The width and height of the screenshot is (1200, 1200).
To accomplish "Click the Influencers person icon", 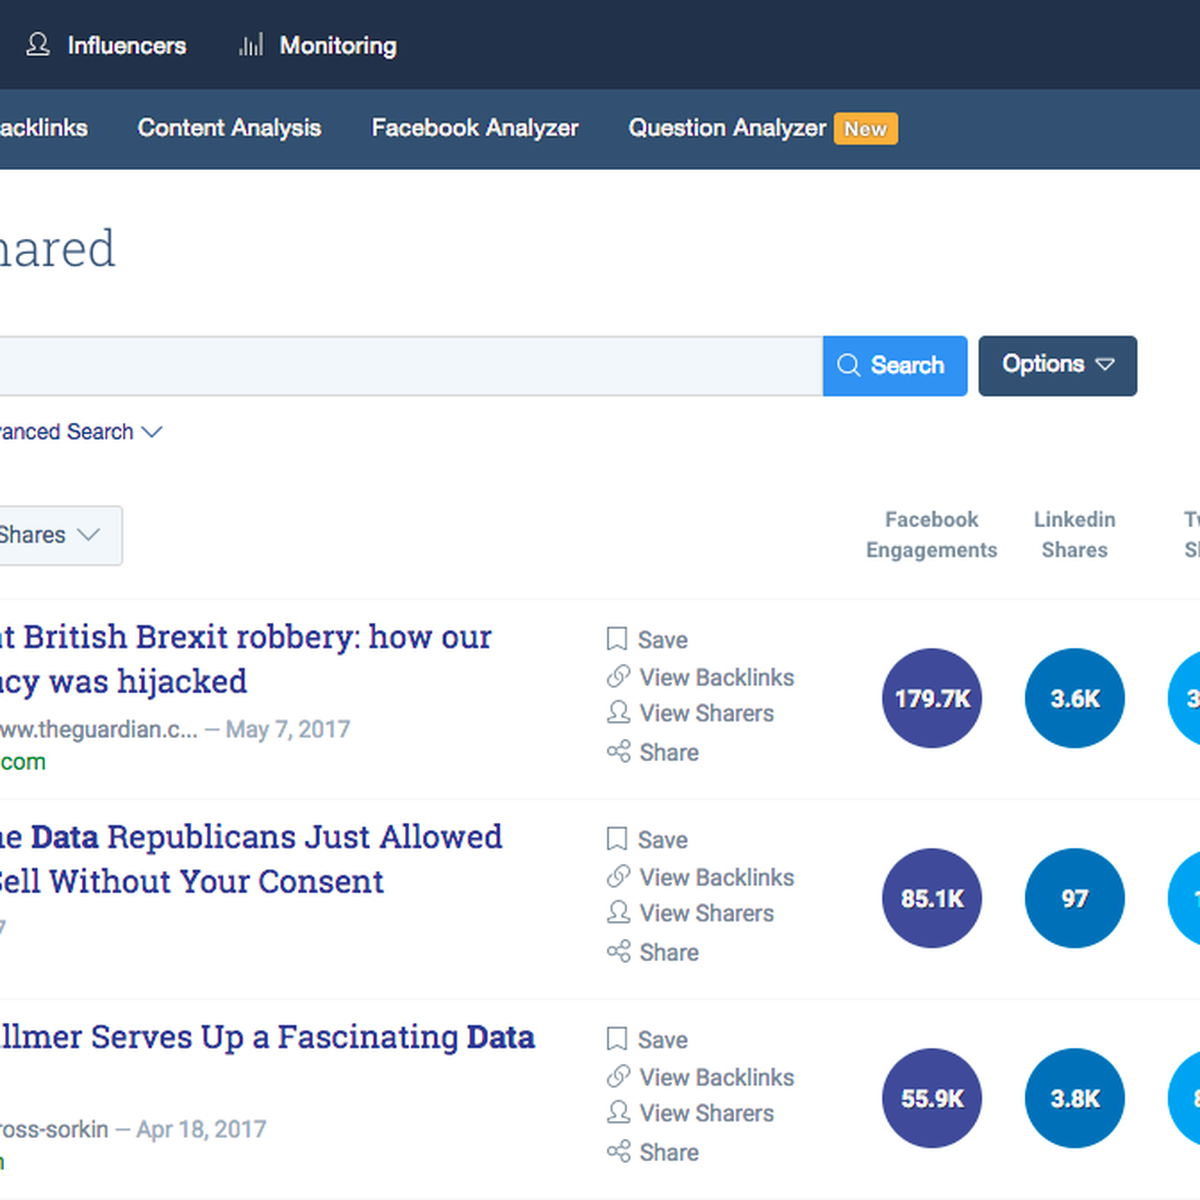I will click(38, 45).
